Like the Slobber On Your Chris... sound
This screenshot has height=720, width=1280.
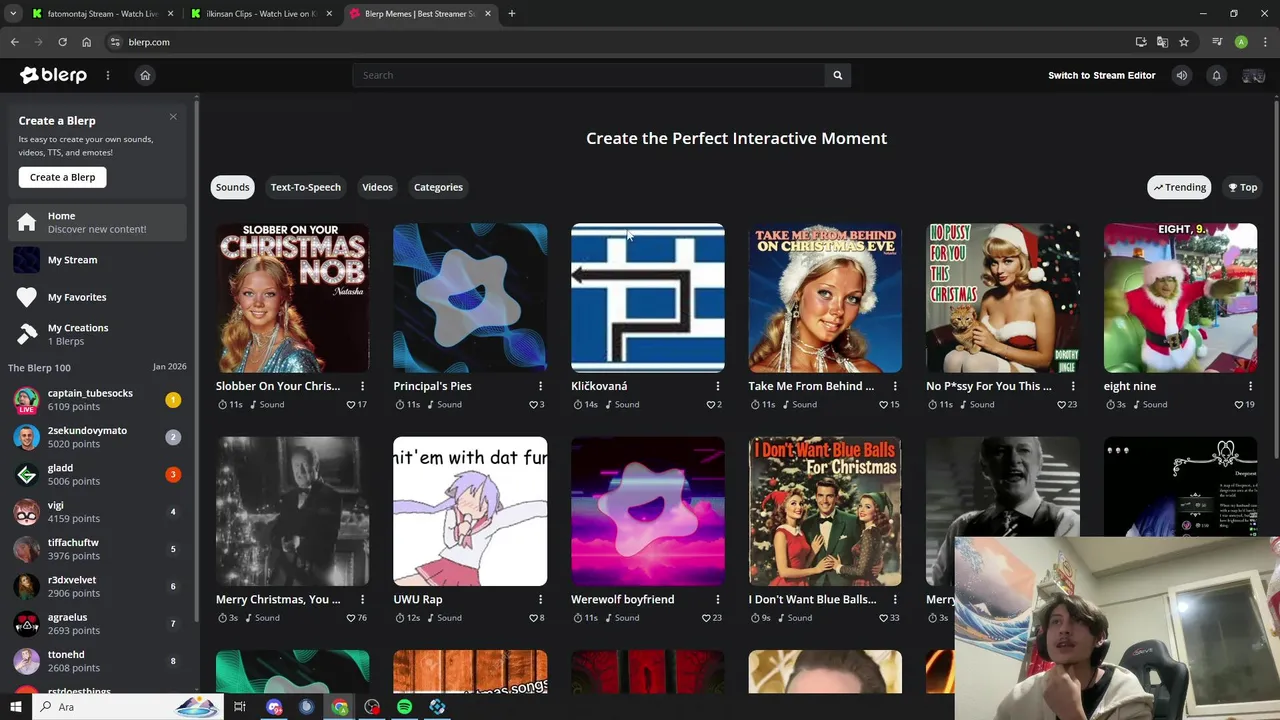[351, 405]
